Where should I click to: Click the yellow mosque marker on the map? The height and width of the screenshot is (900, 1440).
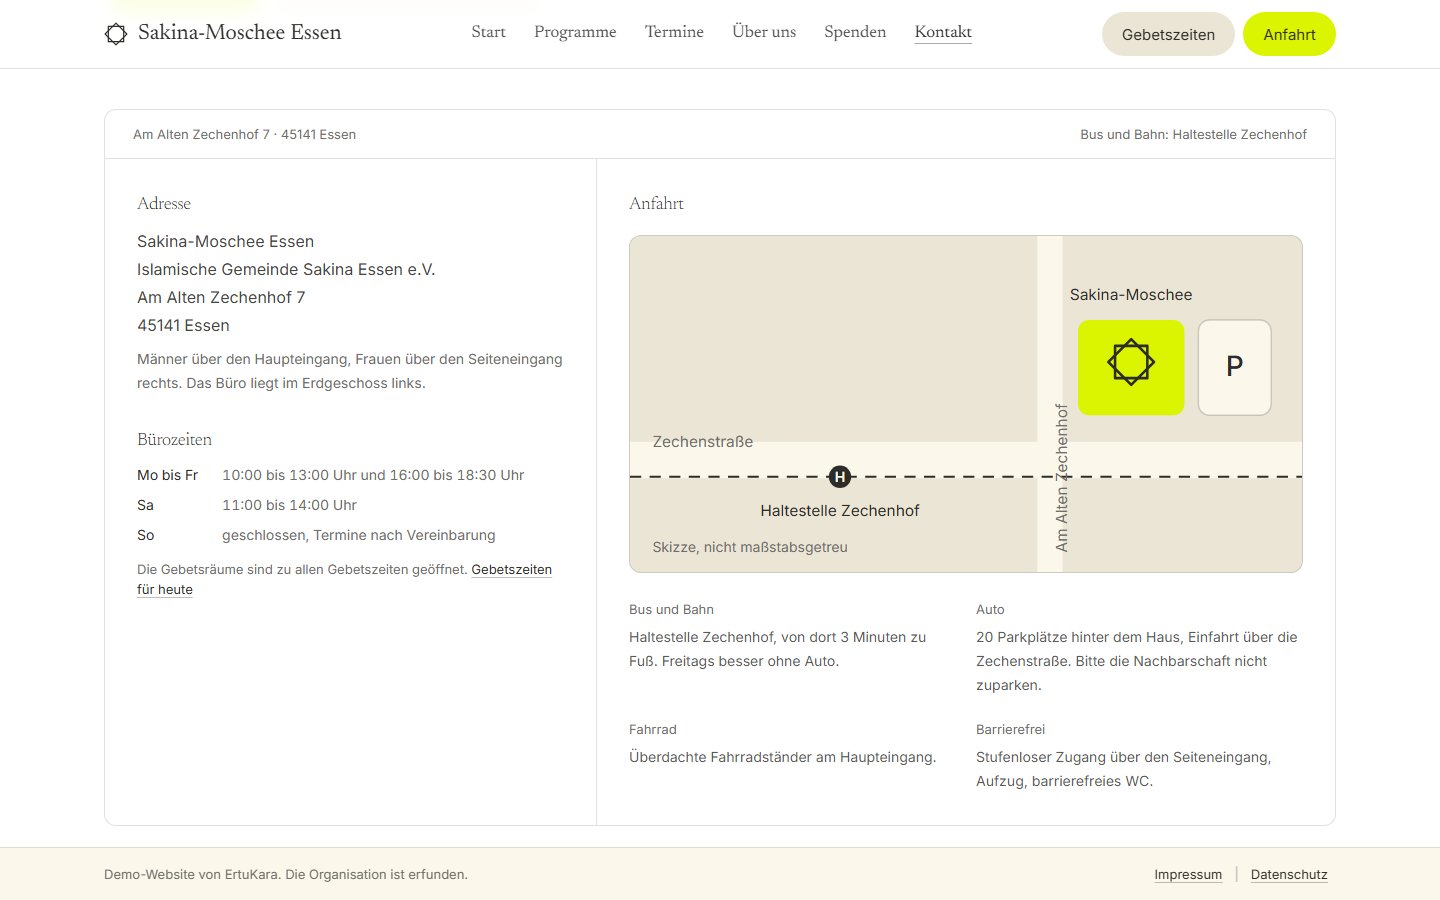pyautogui.click(x=1131, y=367)
